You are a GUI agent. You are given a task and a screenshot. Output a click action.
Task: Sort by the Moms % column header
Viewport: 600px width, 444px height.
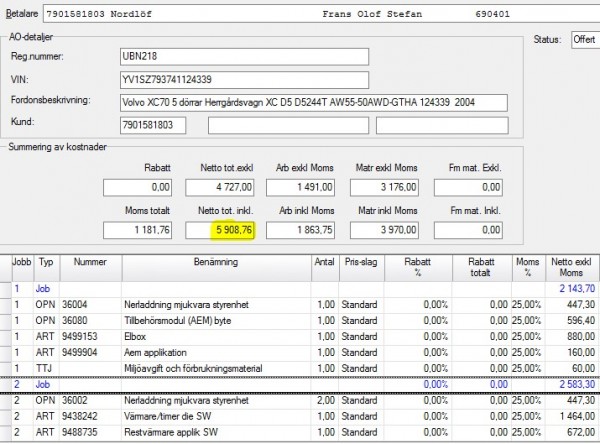[528, 268]
